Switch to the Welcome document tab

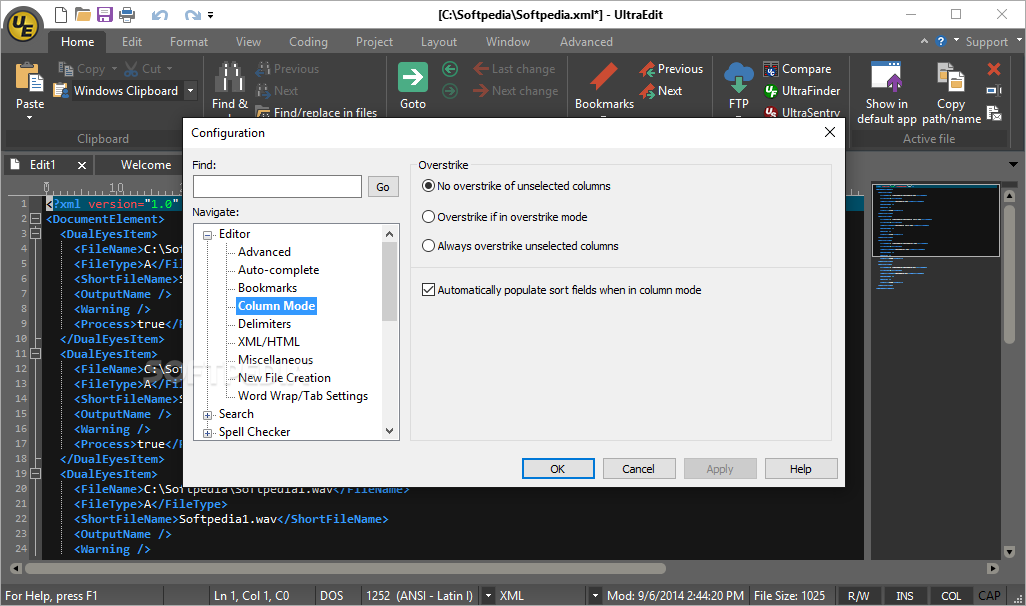coord(146,165)
